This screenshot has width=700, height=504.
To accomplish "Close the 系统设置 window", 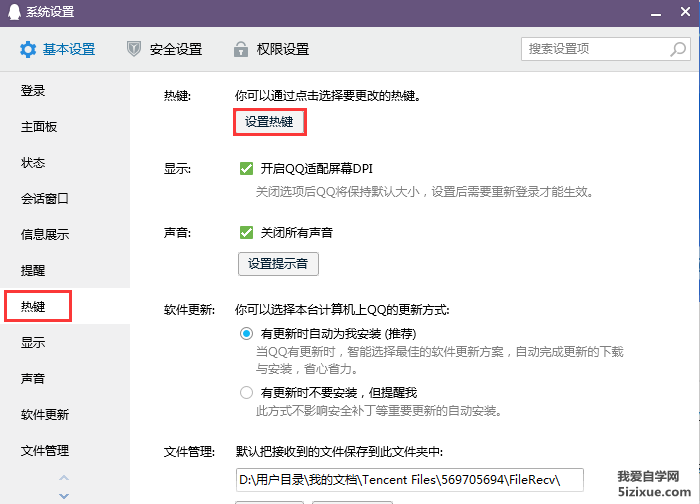I will coord(685,12).
